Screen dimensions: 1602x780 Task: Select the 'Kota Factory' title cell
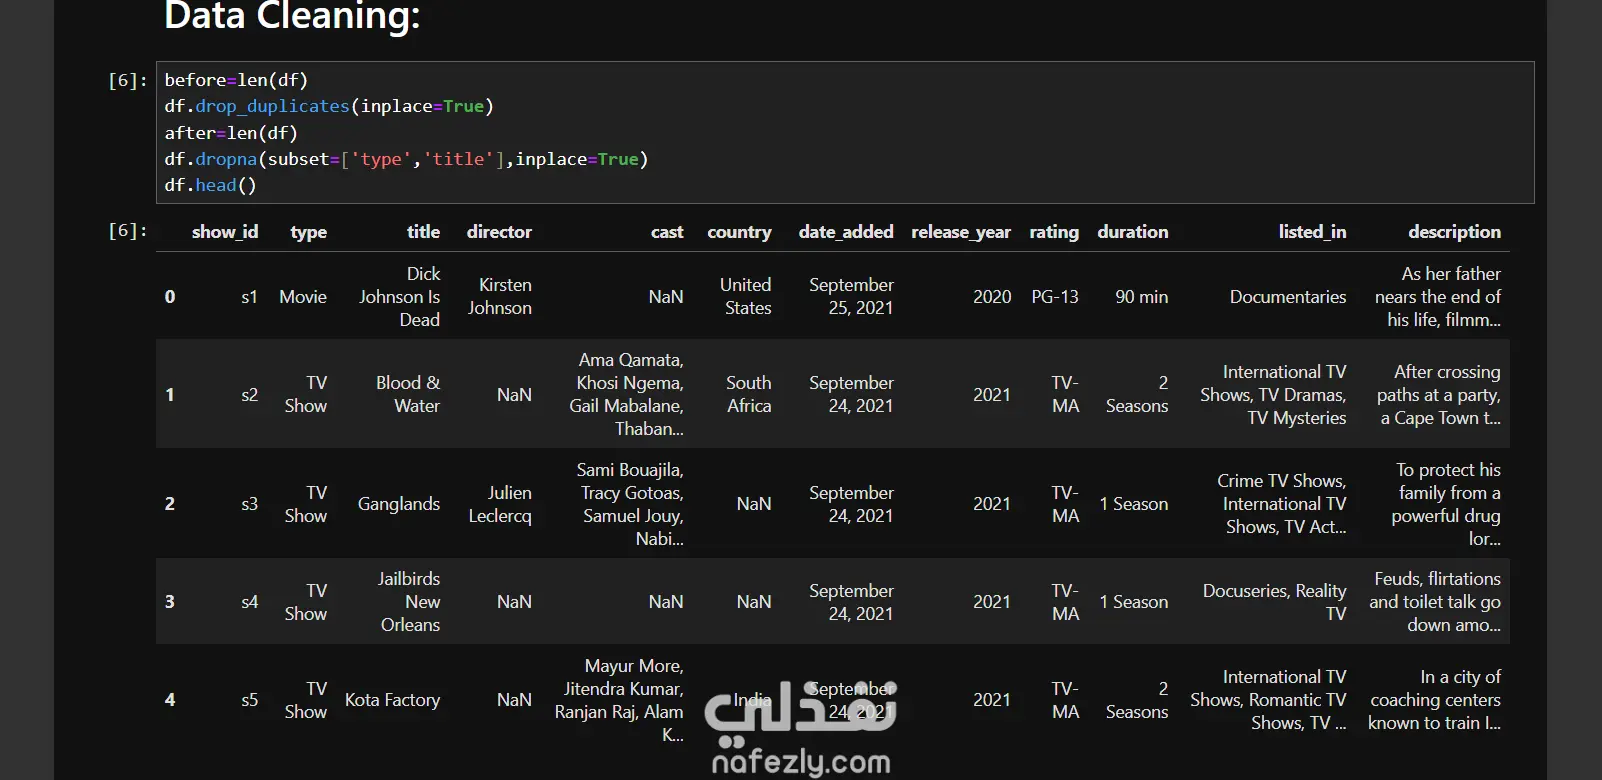coord(393,700)
